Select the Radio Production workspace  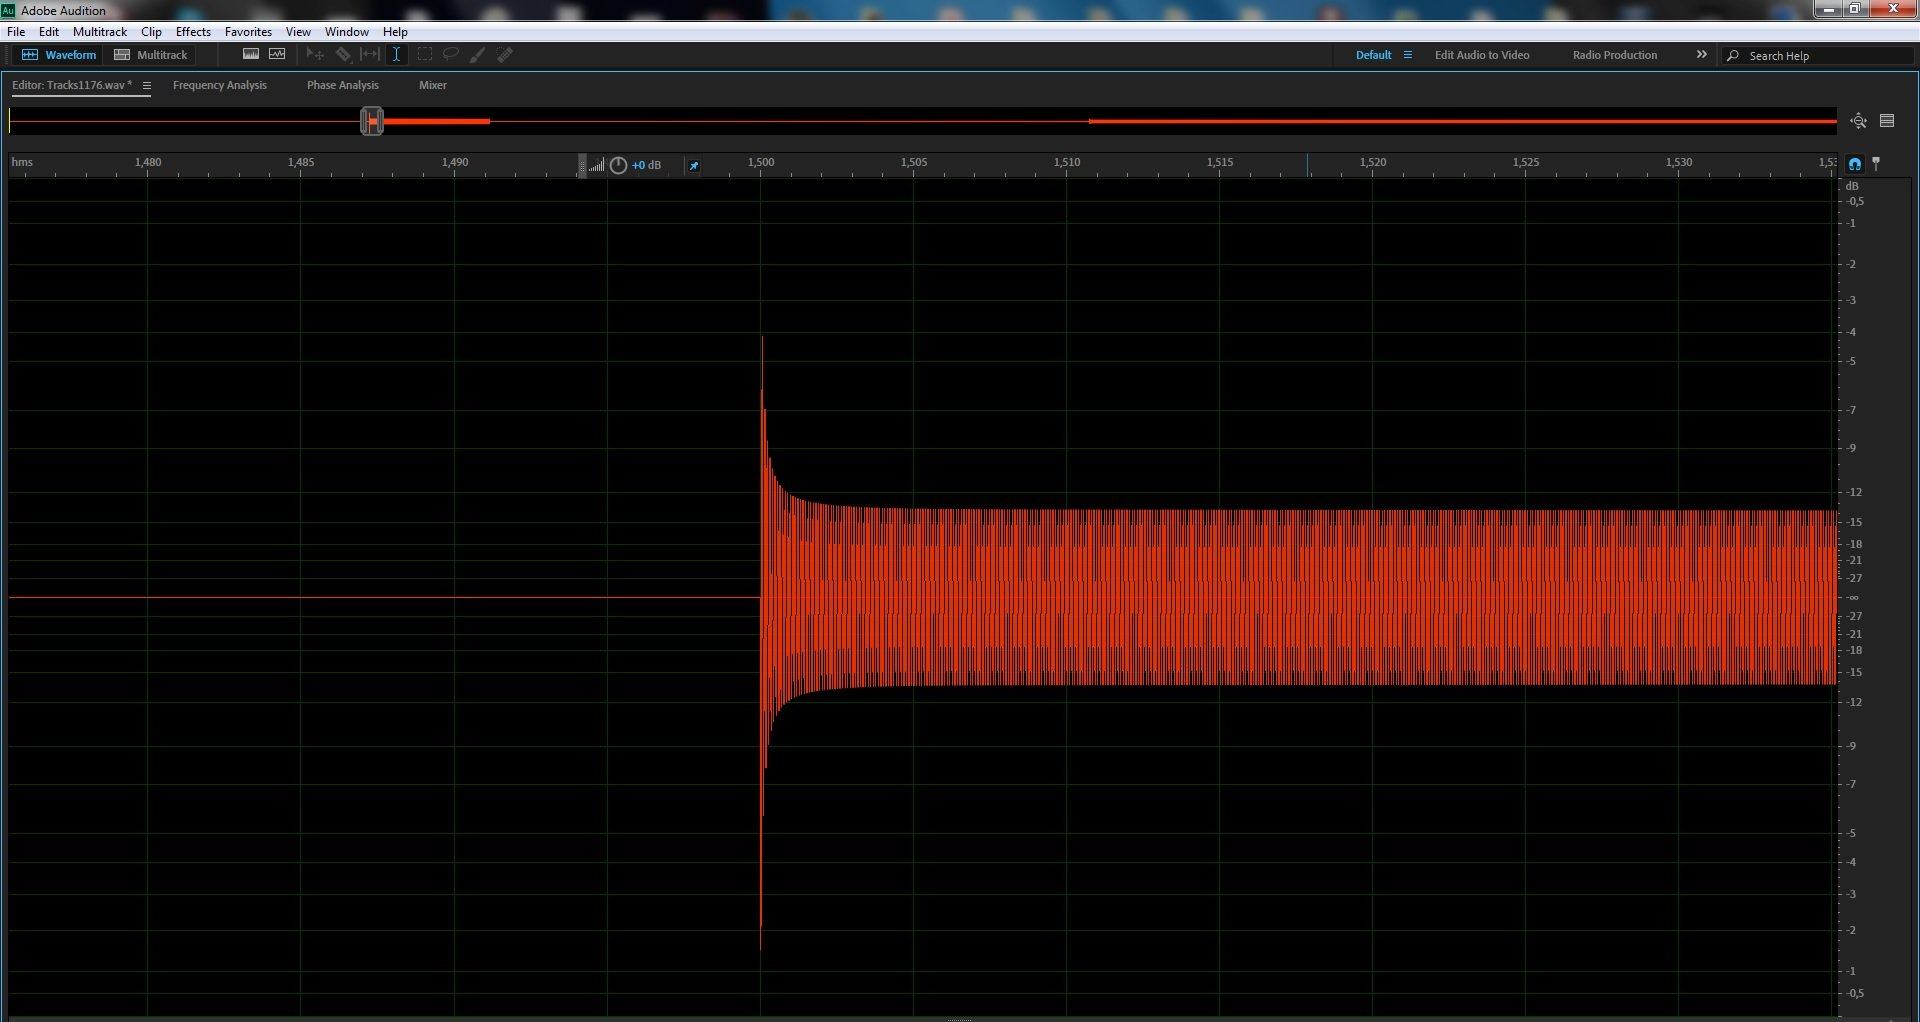1614,55
